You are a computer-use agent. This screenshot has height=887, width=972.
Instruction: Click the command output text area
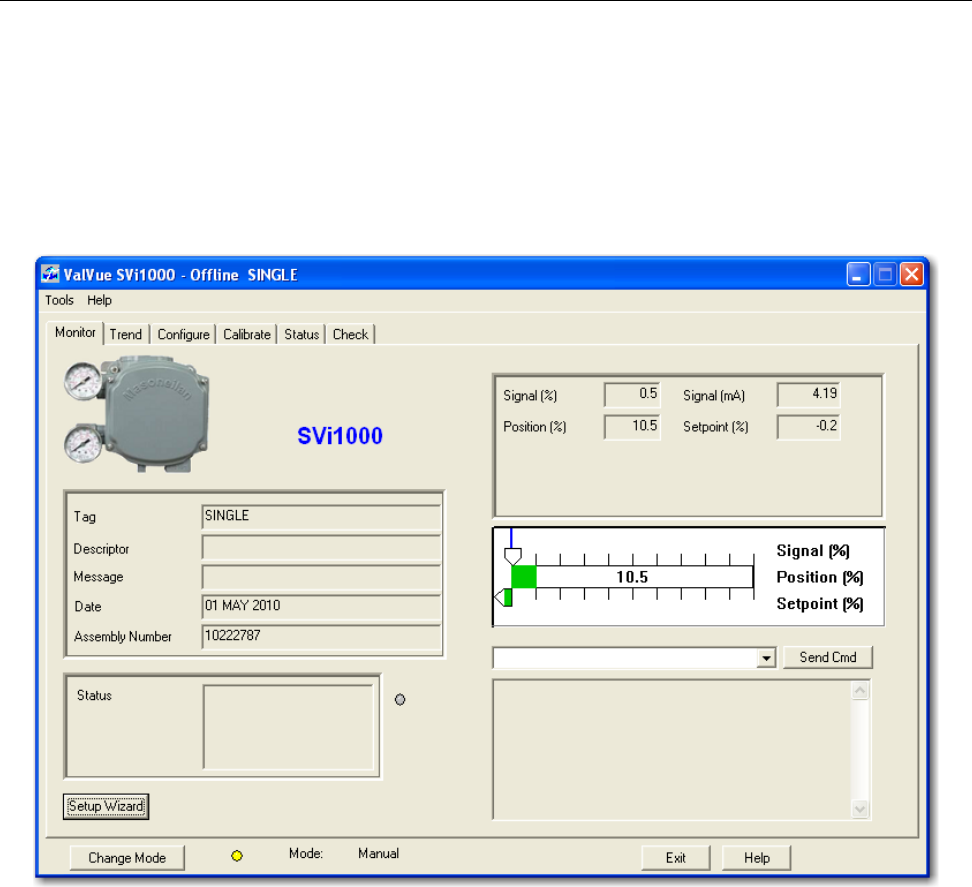click(672, 749)
